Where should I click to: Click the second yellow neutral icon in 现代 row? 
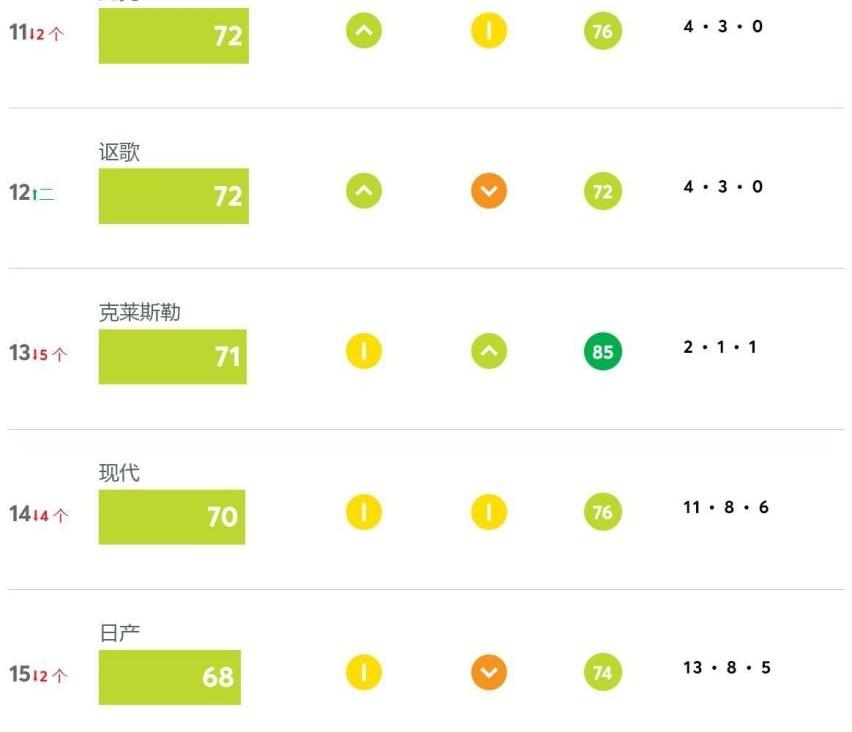(488, 512)
